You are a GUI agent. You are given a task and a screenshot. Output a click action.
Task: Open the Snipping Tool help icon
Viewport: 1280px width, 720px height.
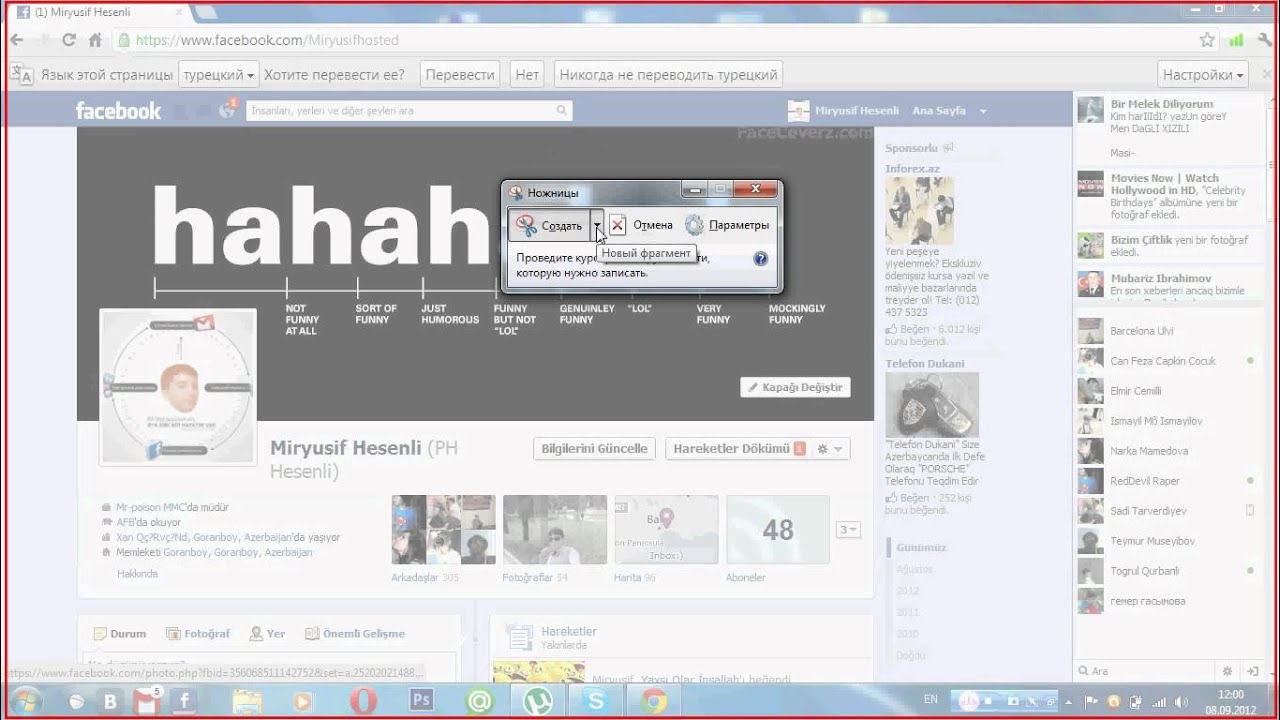click(760, 258)
